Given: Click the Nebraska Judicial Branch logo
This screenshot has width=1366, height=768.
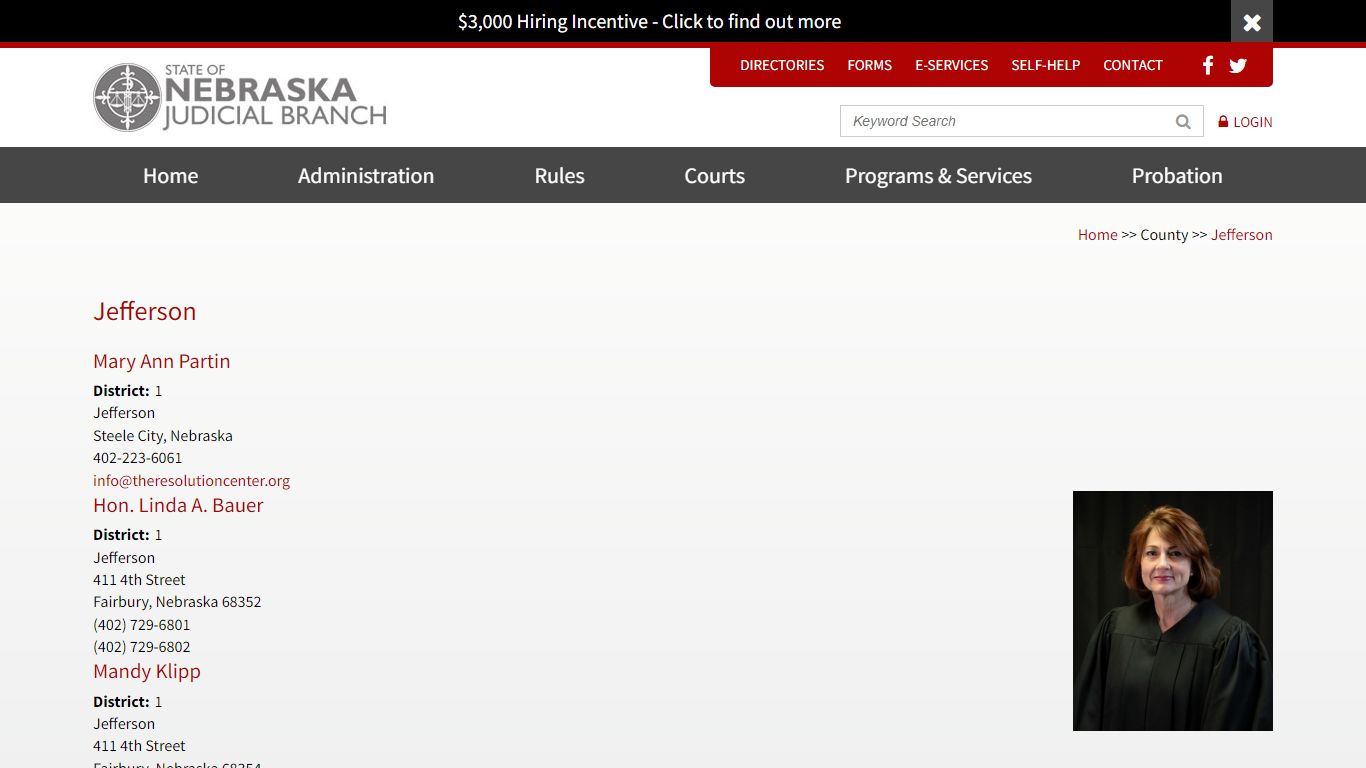Looking at the screenshot, I should (240, 97).
